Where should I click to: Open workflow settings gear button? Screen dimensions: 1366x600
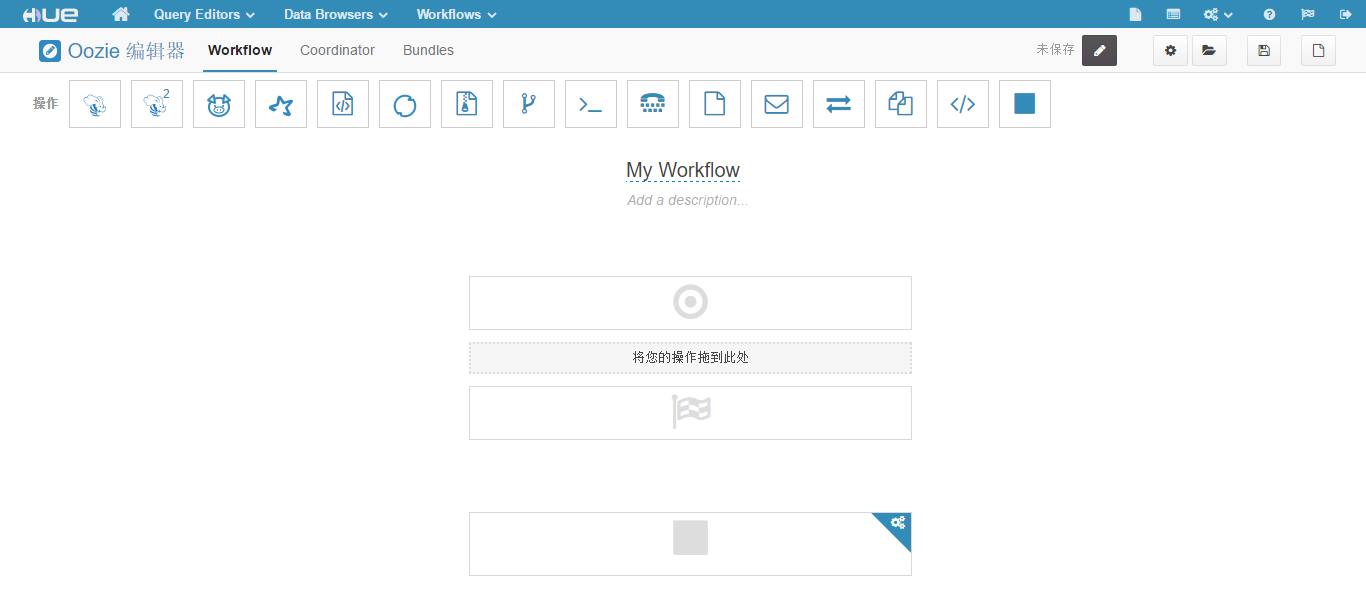tap(1171, 51)
